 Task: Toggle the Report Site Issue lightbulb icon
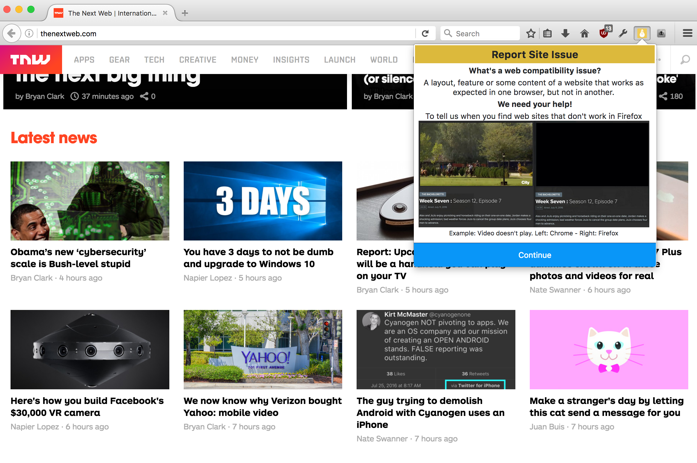pyautogui.click(x=642, y=33)
